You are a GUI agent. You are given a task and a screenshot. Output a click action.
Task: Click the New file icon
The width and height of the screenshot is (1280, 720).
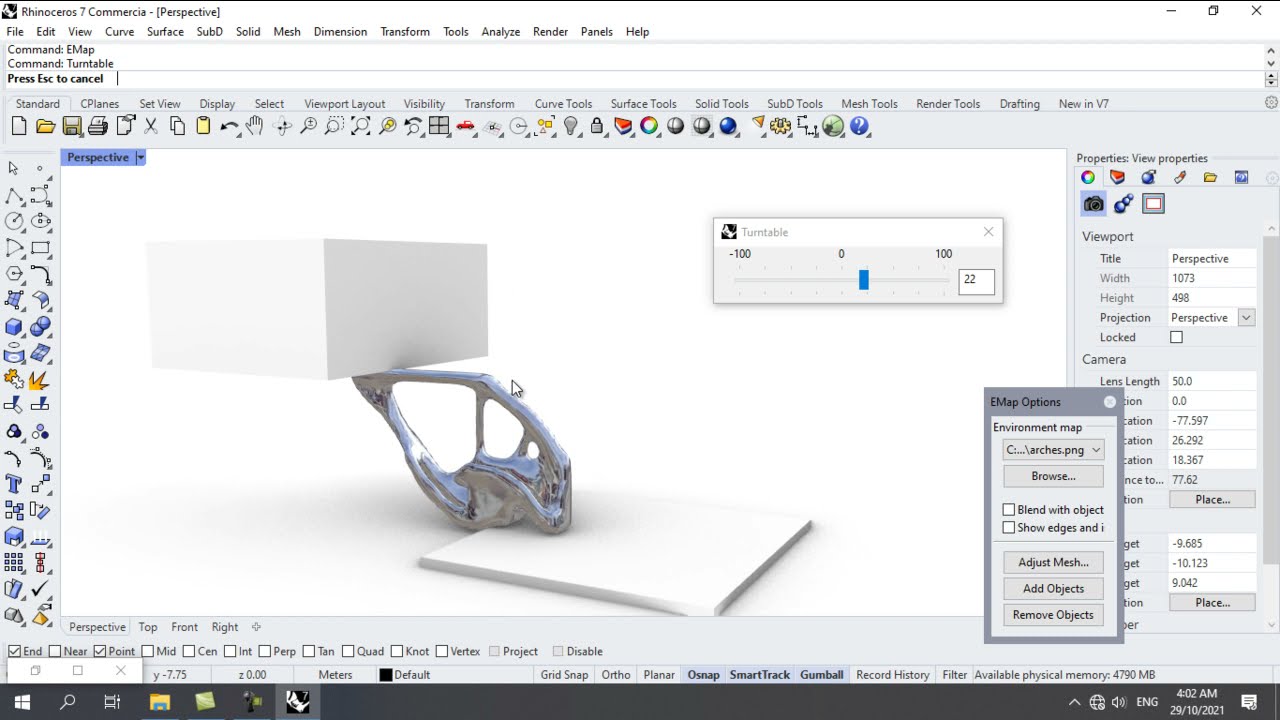[x=19, y=126]
